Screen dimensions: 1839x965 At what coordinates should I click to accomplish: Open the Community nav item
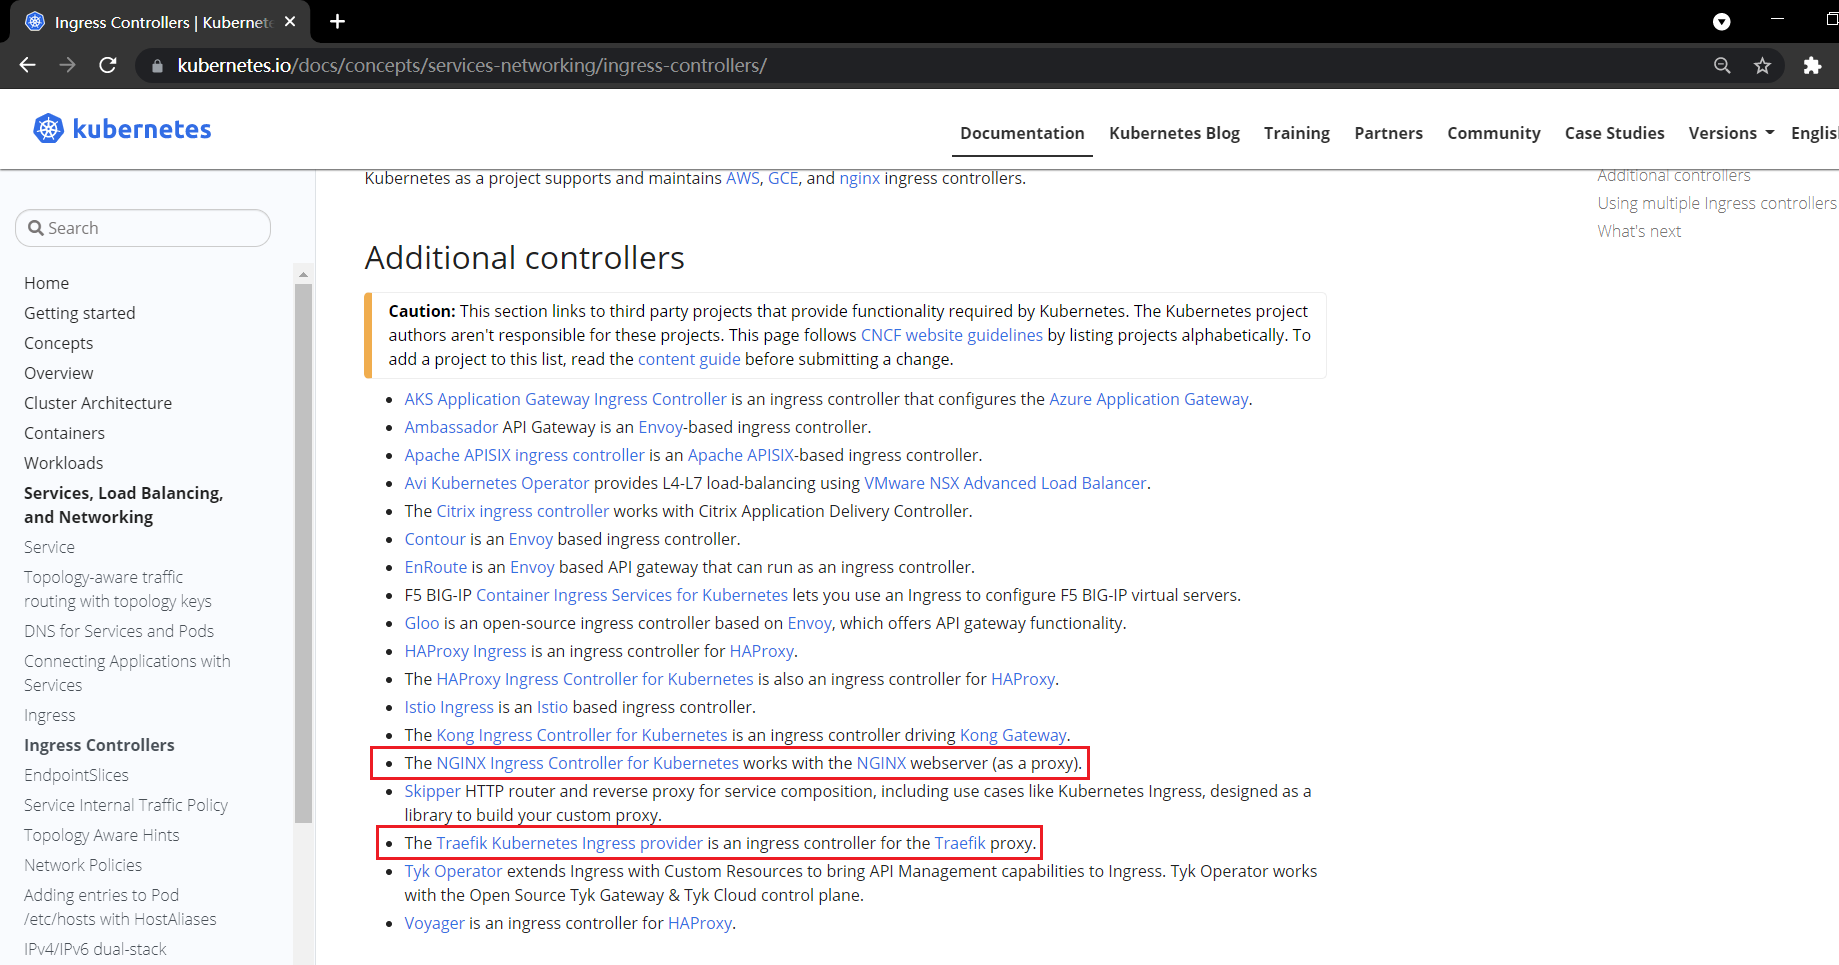click(x=1494, y=133)
